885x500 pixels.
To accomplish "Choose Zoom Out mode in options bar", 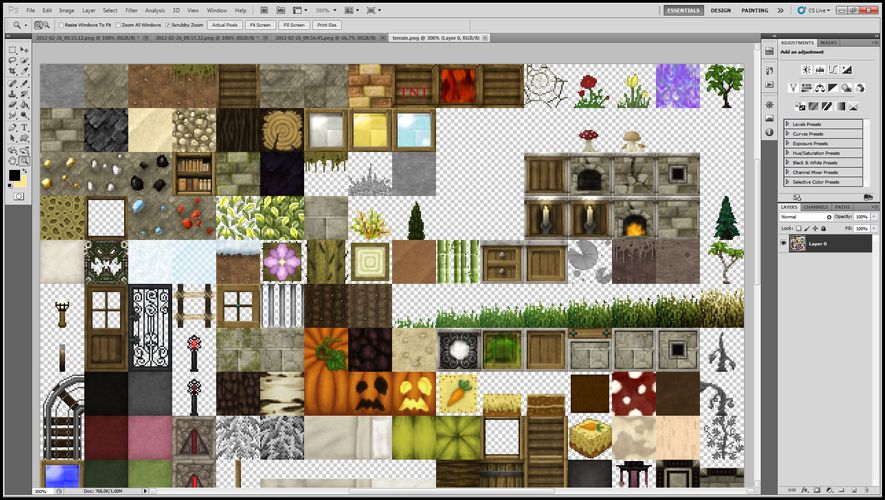I will coord(46,25).
